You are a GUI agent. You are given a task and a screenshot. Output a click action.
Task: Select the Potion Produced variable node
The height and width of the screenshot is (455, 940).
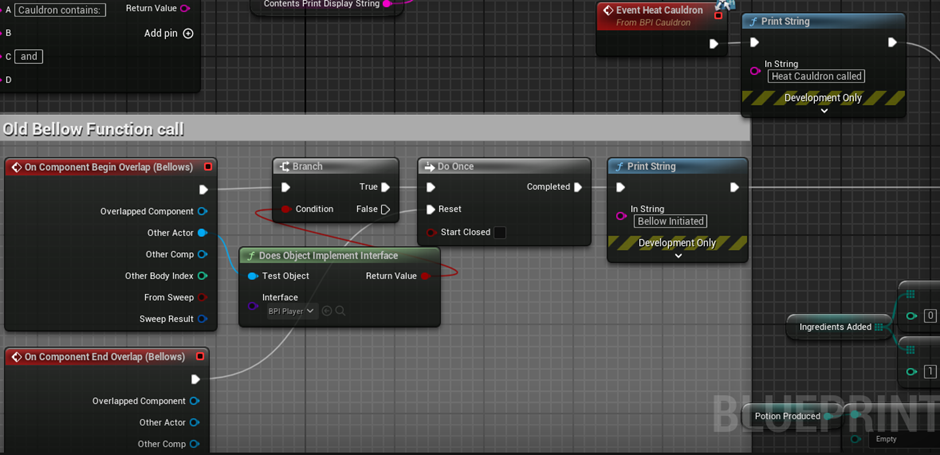[x=788, y=416]
